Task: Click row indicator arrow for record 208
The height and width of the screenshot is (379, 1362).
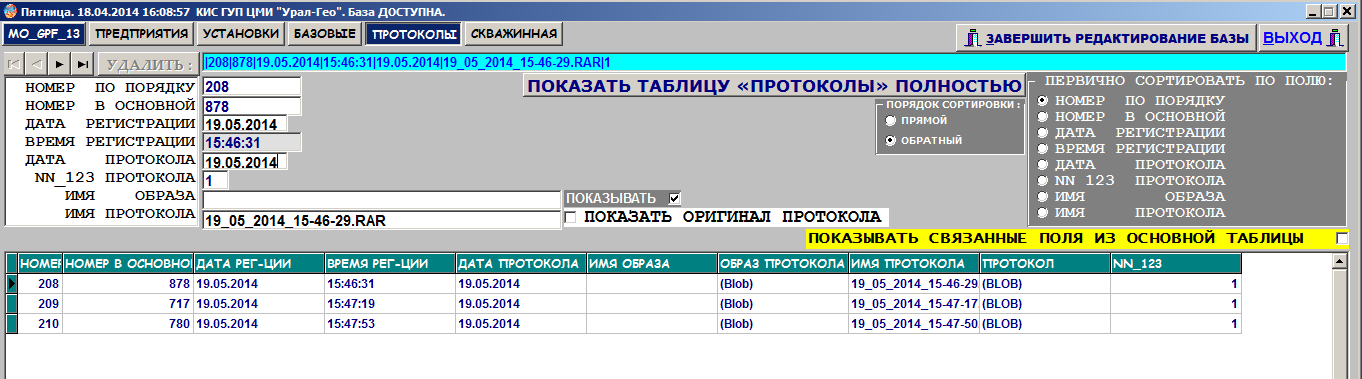Action: [12, 284]
